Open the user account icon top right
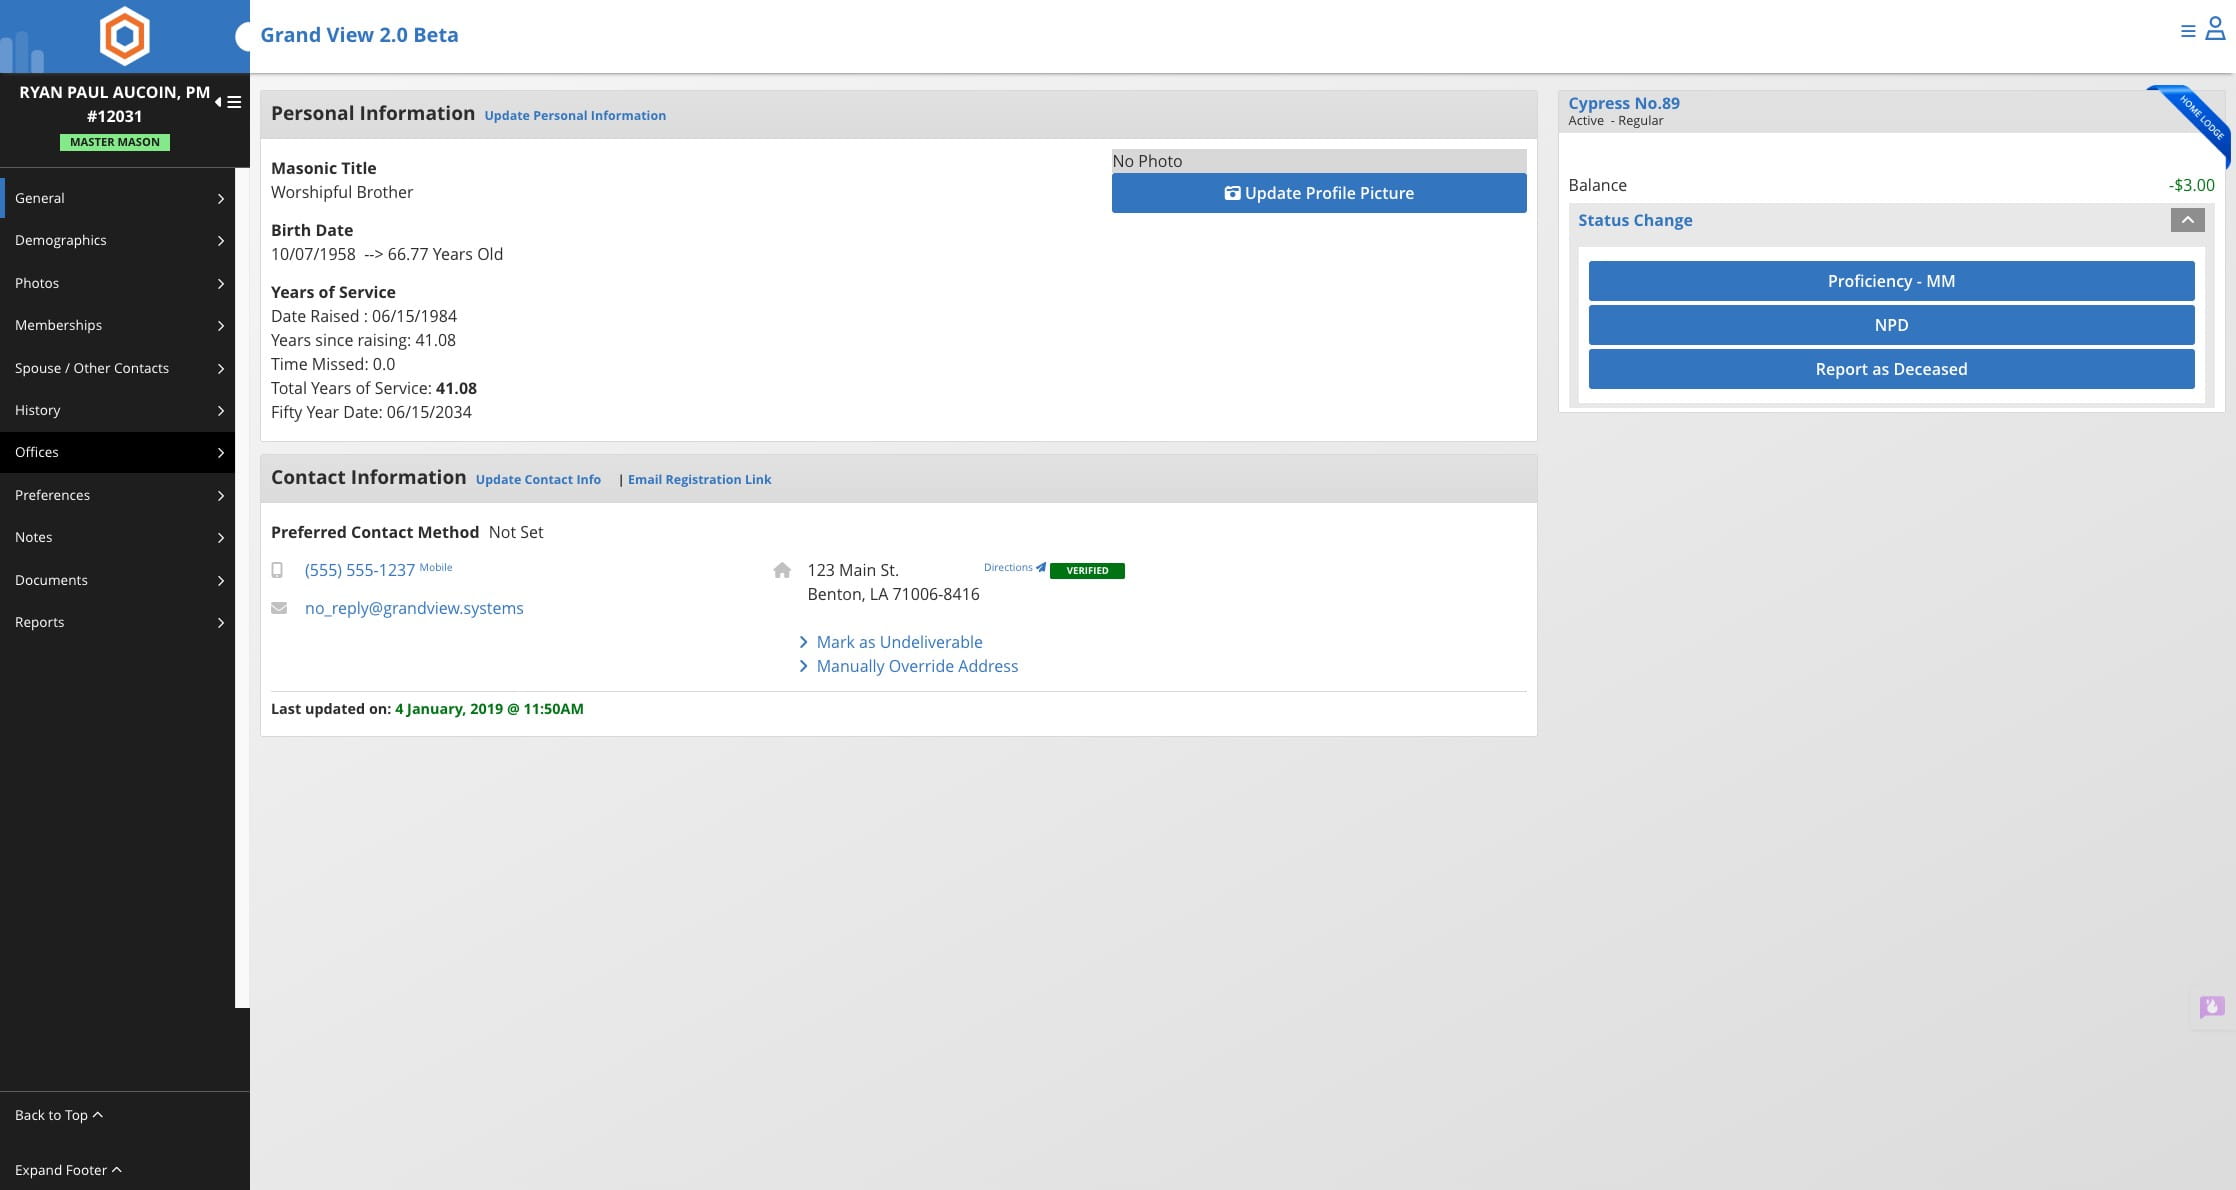Viewport: 2236px width, 1190px height. (2215, 30)
